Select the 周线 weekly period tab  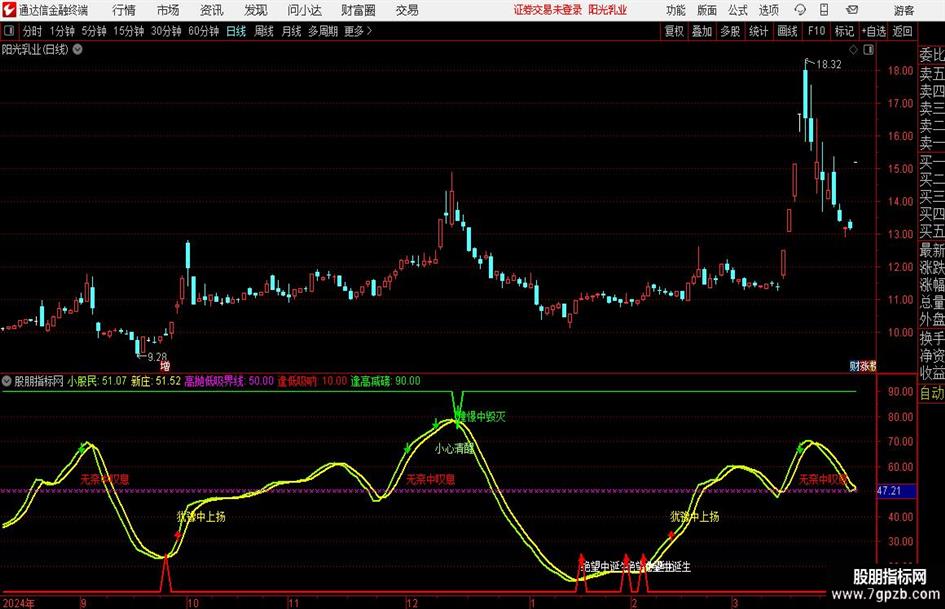pyautogui.click(x=263, y=31)
